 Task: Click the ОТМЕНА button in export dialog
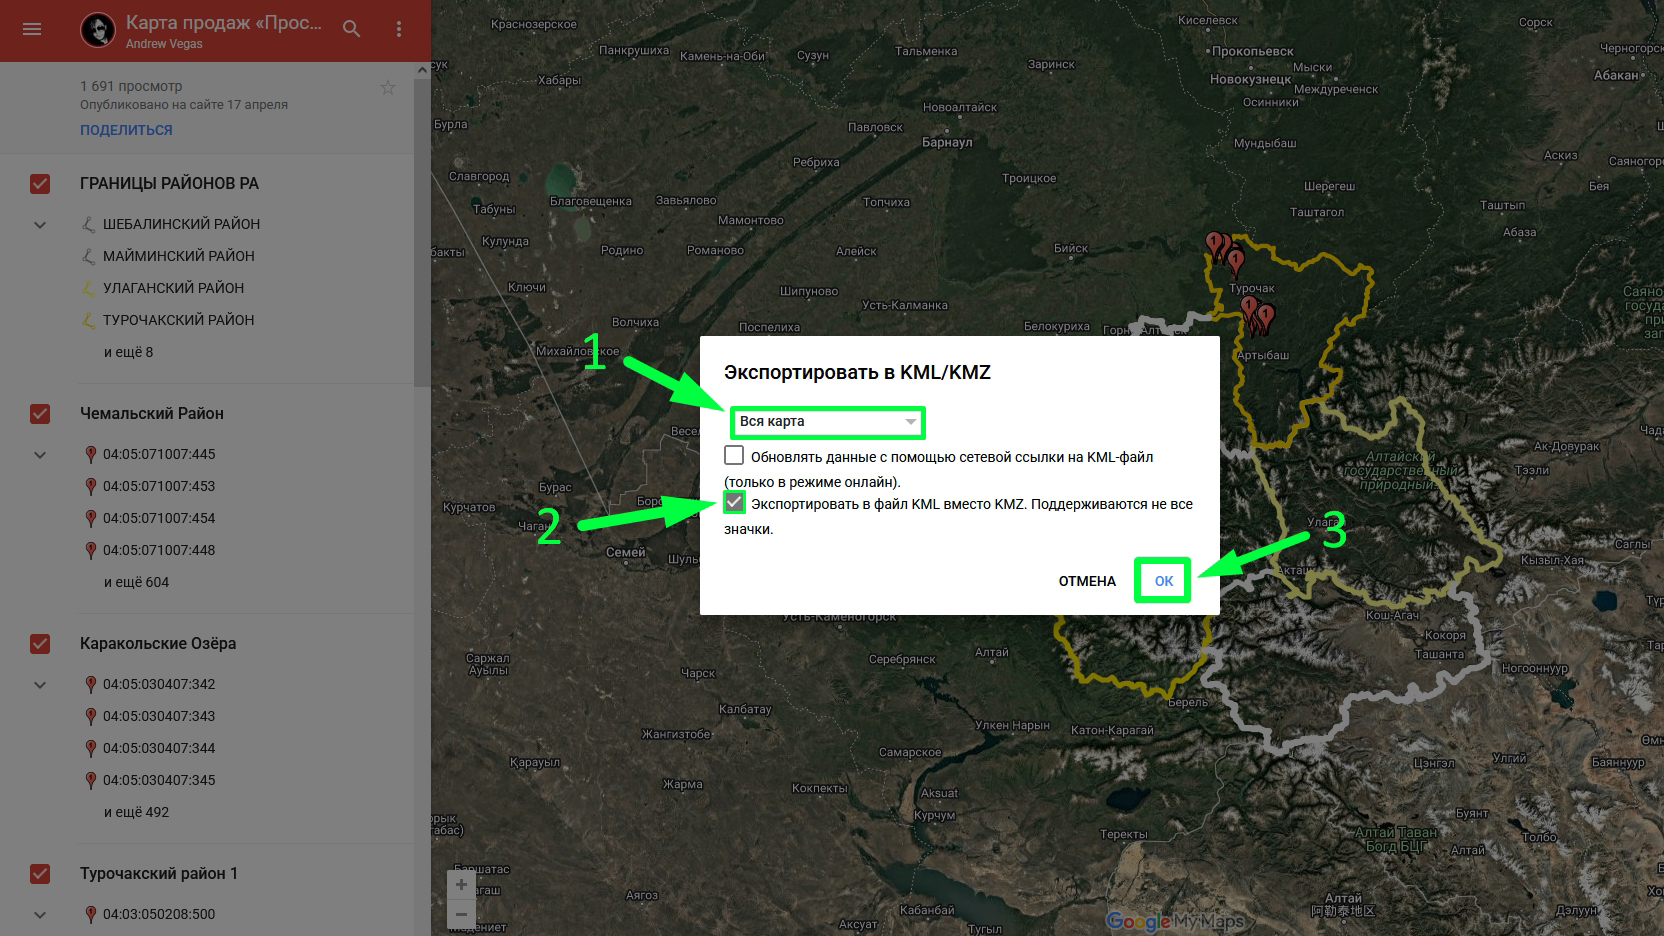point(1087,581)
